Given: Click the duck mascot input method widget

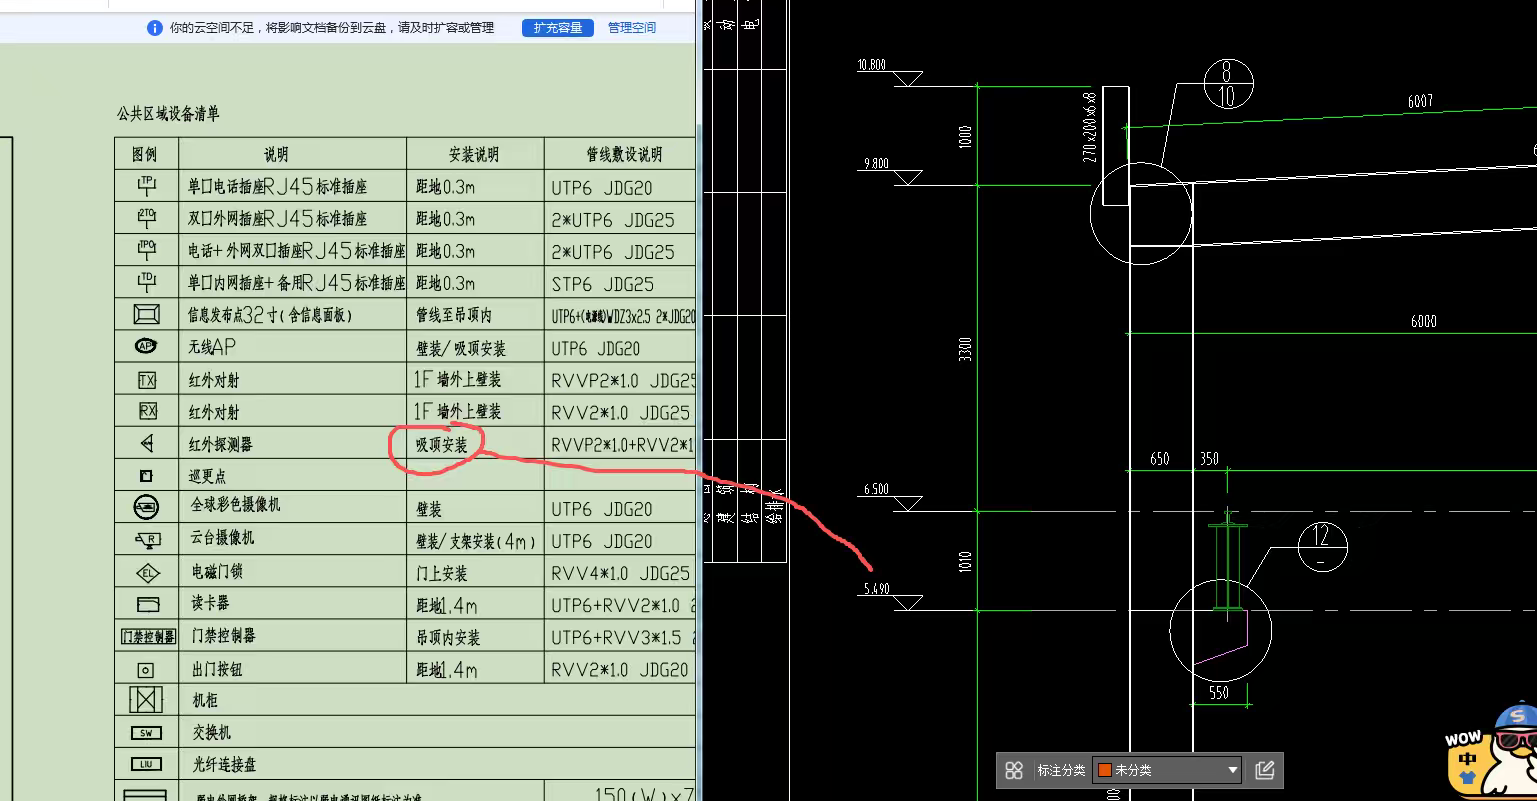Looking at the screenshot, I should coord(1492,755).
